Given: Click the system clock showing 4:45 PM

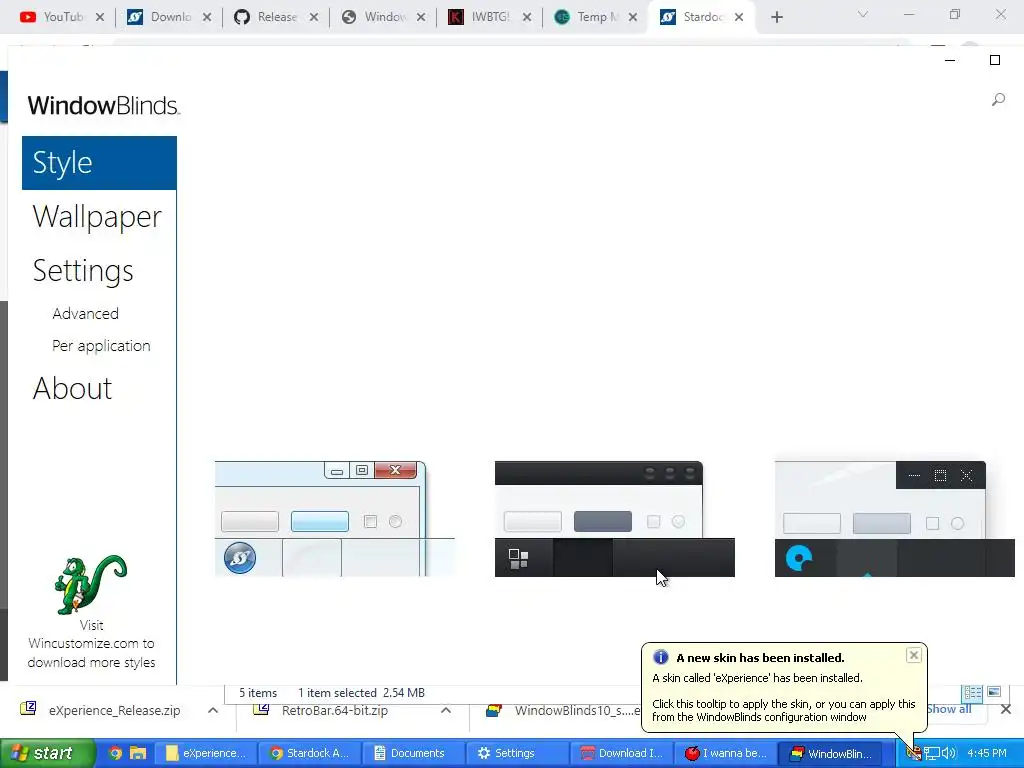Looking at the screenshot, I should (x=987, y=754).
